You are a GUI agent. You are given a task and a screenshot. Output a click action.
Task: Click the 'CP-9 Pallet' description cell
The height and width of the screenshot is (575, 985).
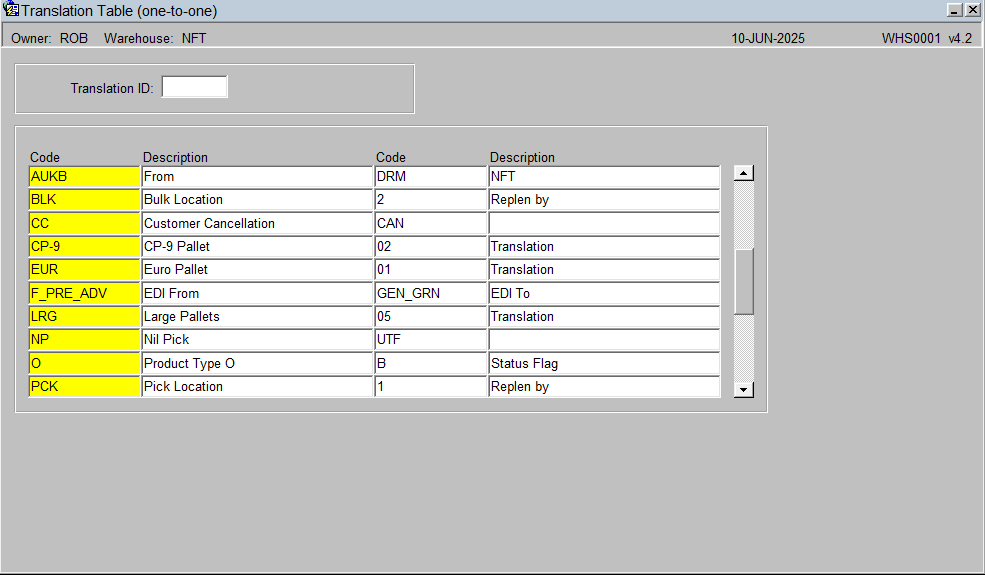click(x=258, y=246)
